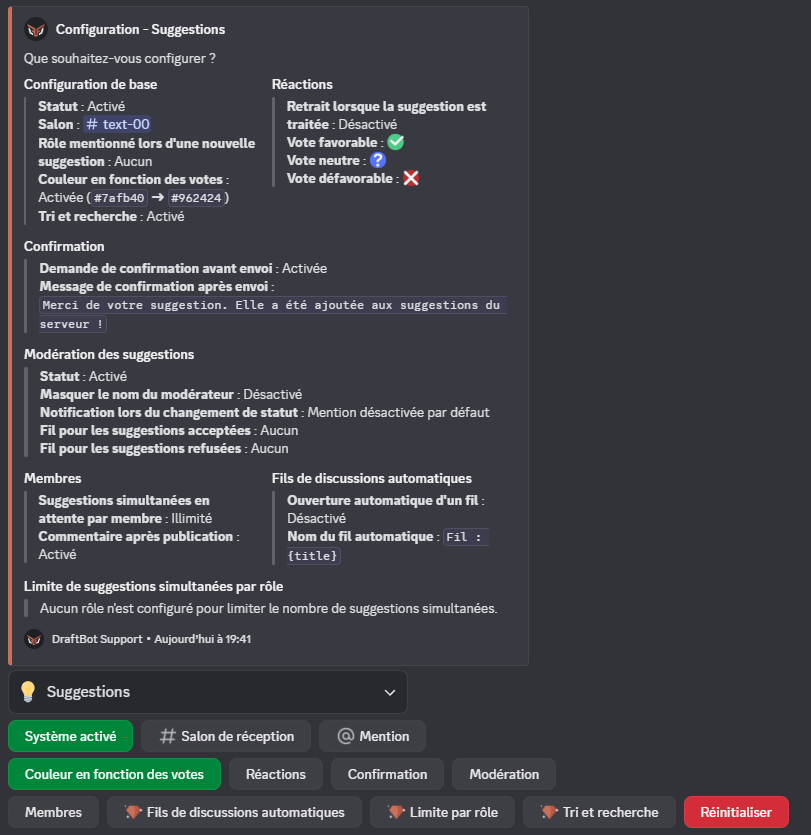The image size is (811, 835).
Task: Click the DraftBot fox avatar icon
Action: coord(37,29)
